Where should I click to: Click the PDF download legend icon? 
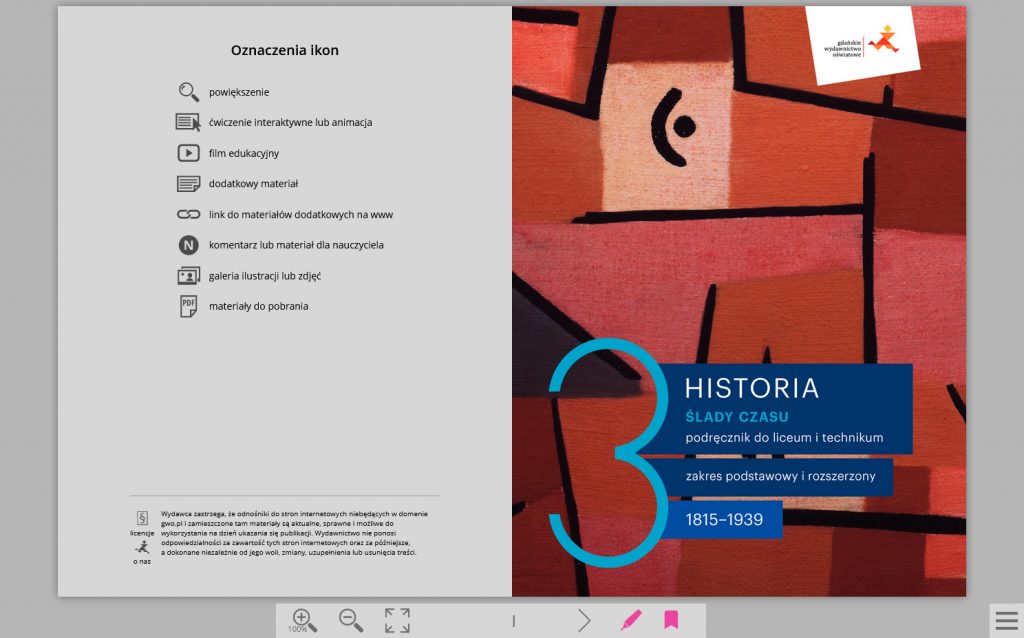pyautogui.click(x=189, y=306)
